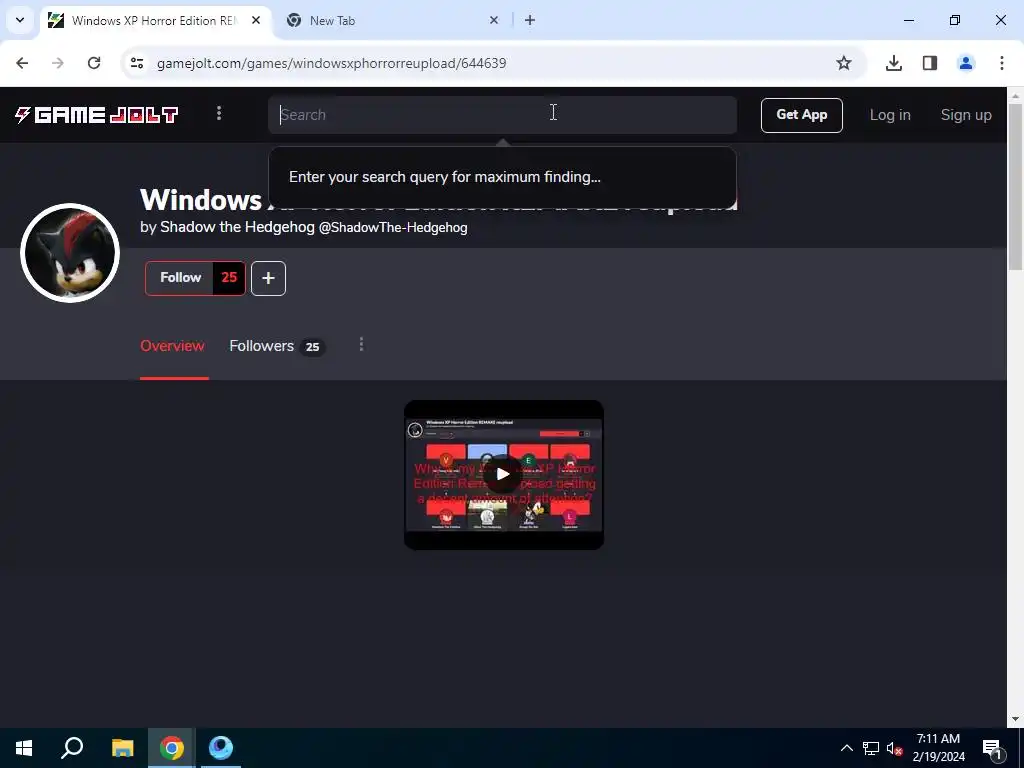This screenshot has width=1024, height=768.
Task: Open Windows taskbar search
Action: click(x=72, y=748)
